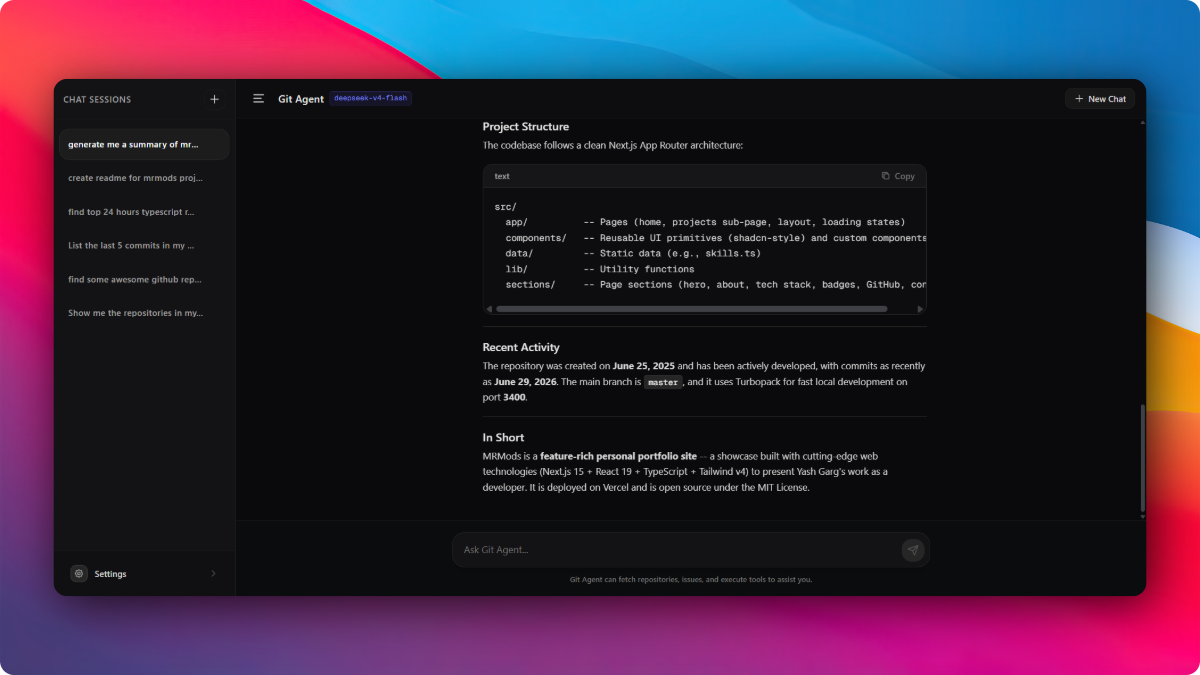The image size is (1200, 675).
Task: Open 'List the last 5 commits in my ...' session
Action: pyautogui.click(x=144, y=245)
